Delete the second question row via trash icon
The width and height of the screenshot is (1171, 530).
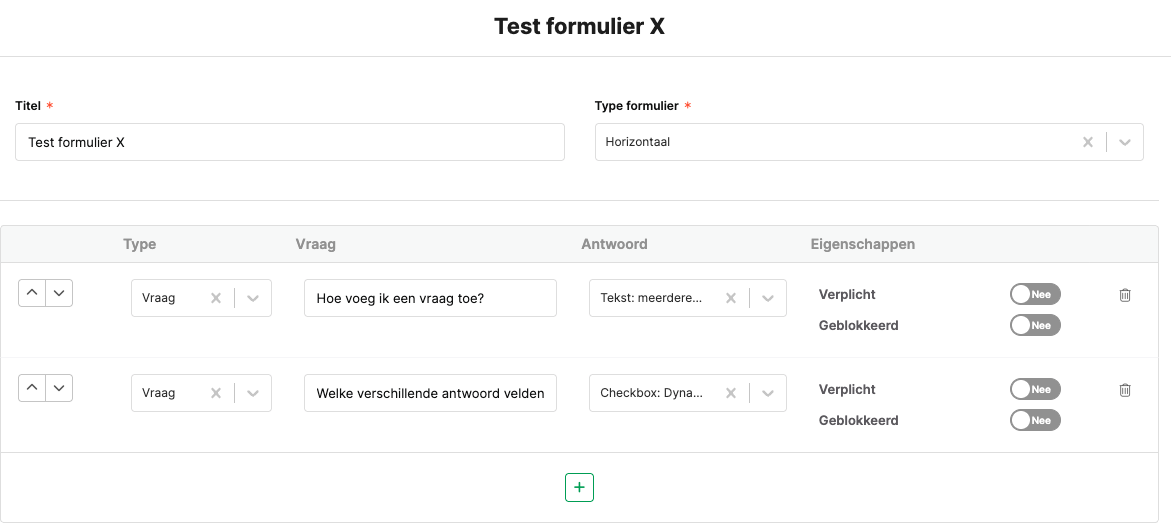(x=1125, y=390)
